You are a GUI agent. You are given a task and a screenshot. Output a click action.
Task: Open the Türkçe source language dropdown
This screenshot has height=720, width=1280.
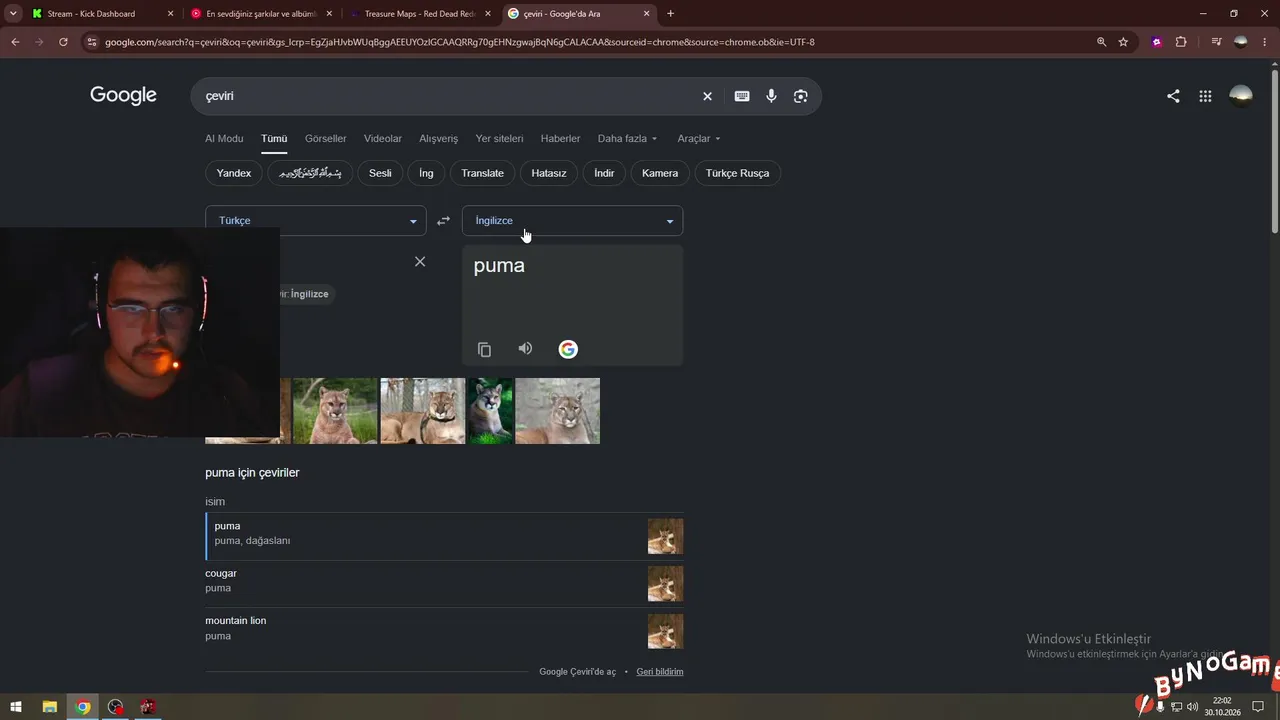[x=316, y=221]
